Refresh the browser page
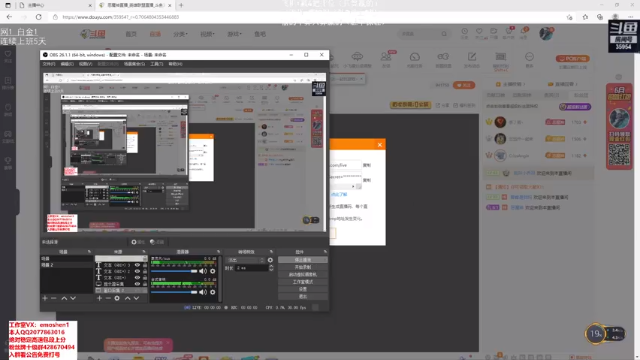The image size is (640, 360). [39, 17]
